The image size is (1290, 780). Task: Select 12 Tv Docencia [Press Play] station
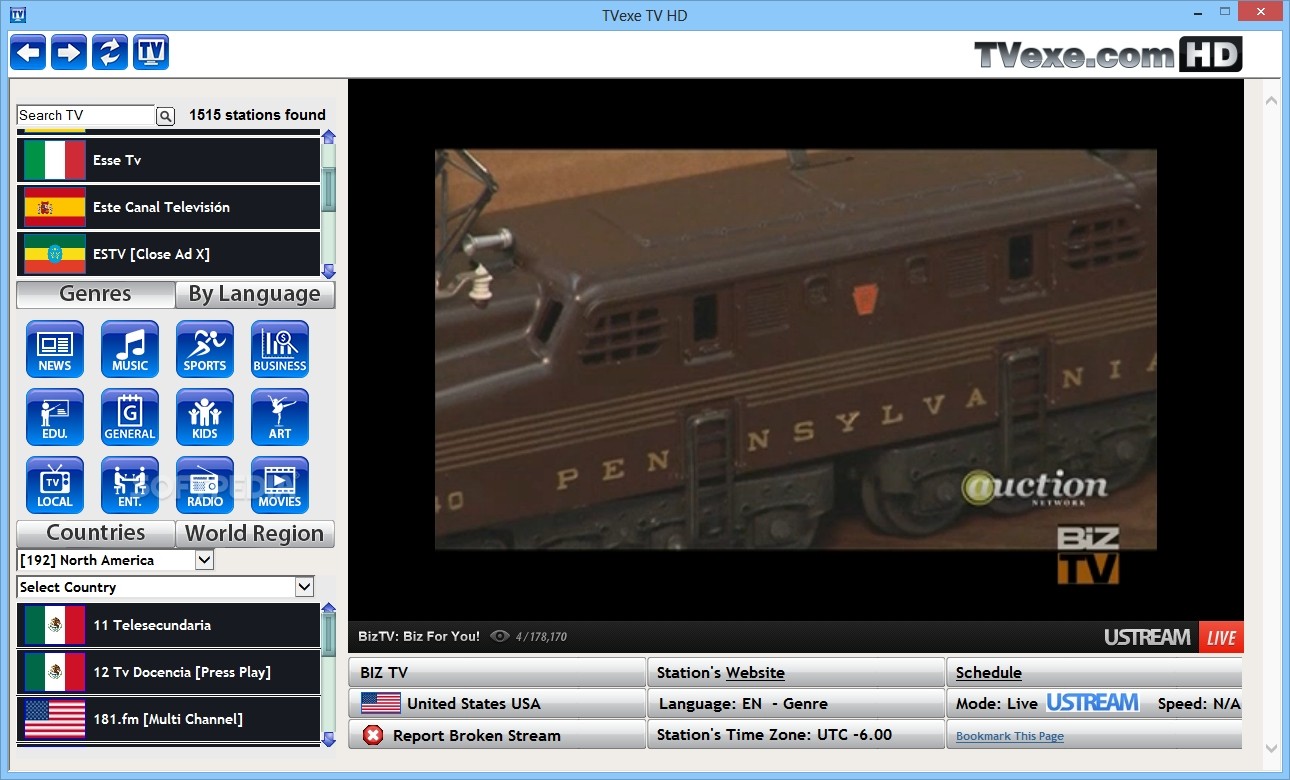coord(168,672)
